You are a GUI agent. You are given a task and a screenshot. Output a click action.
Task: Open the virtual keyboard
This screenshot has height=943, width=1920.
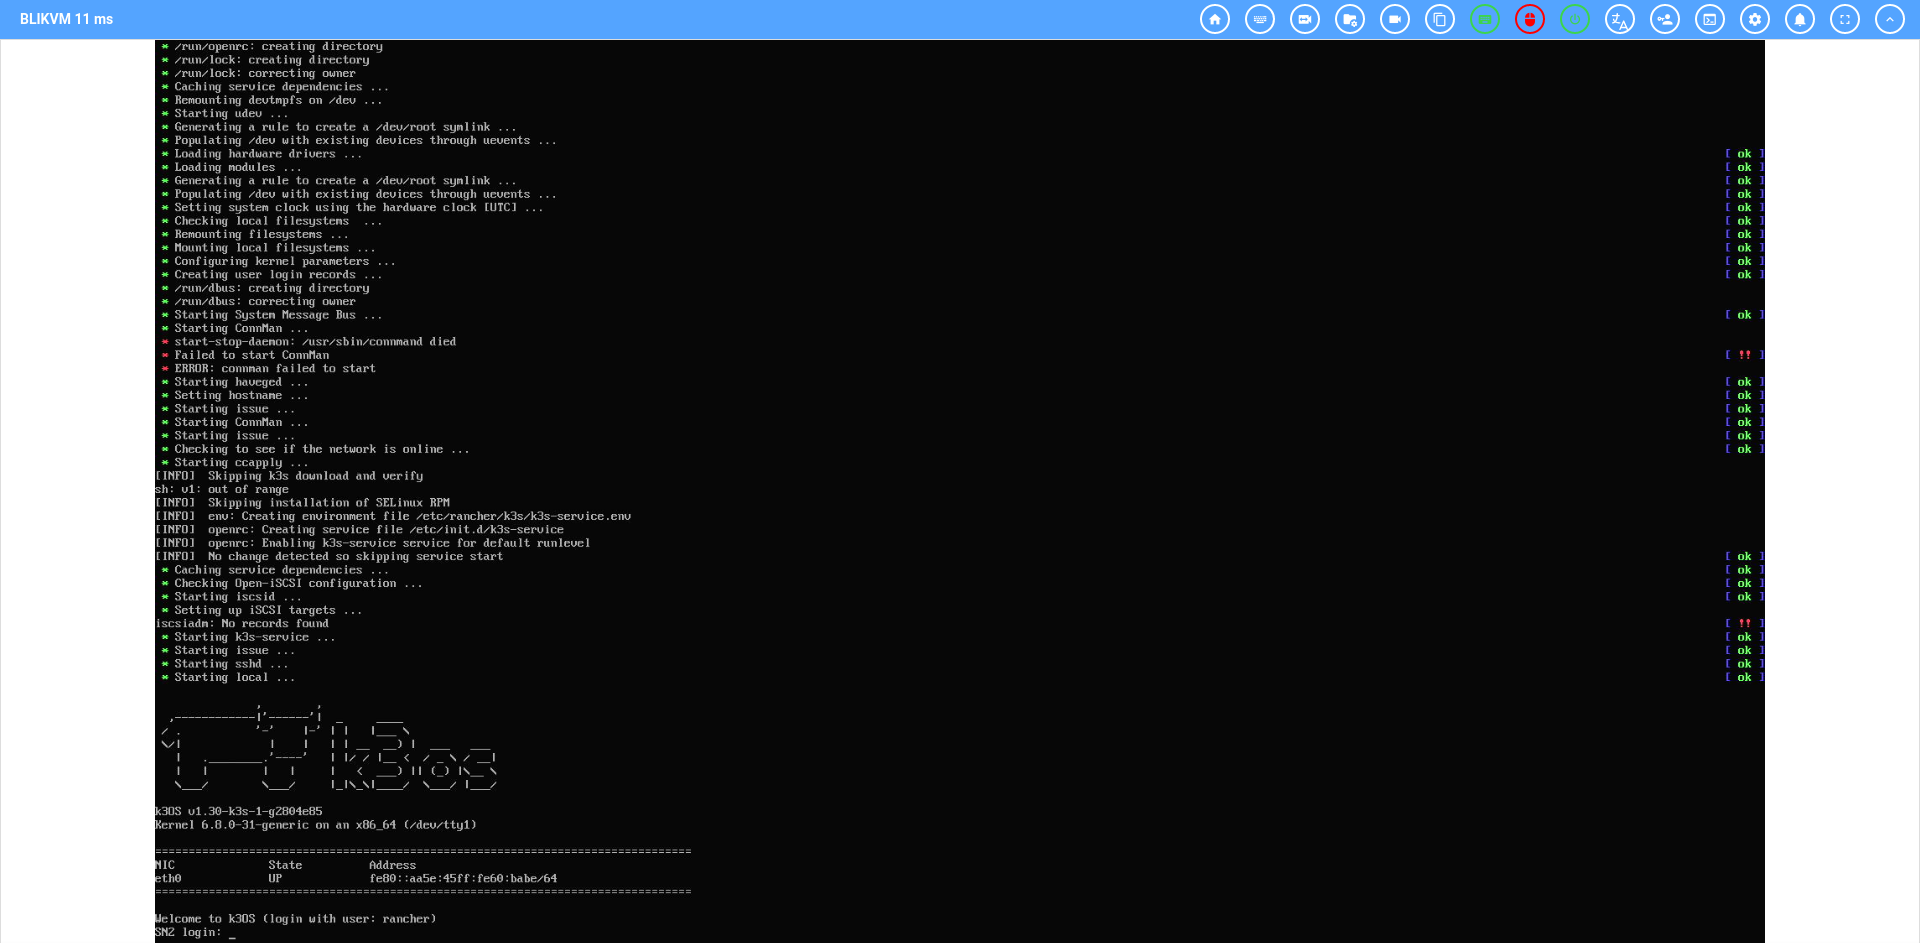[1260, 19]
